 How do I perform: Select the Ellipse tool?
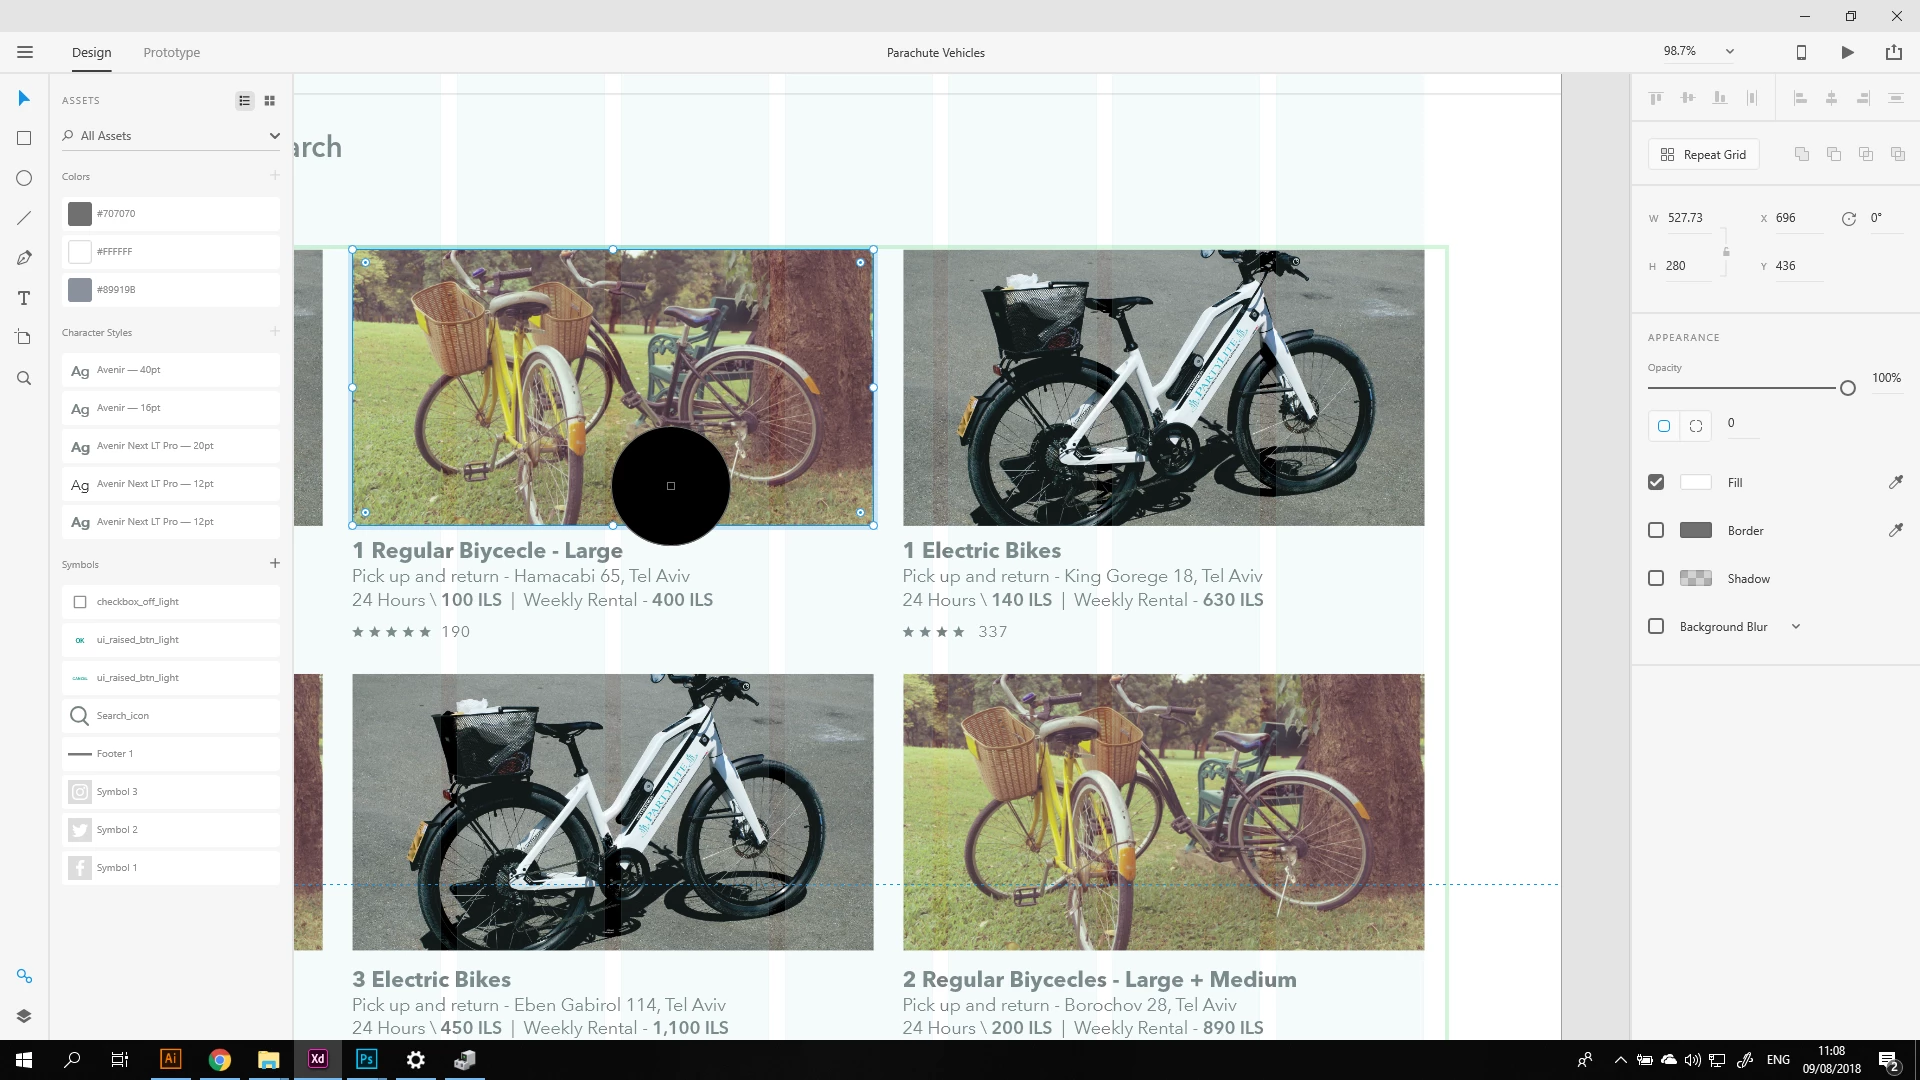(x=24, y=178)
